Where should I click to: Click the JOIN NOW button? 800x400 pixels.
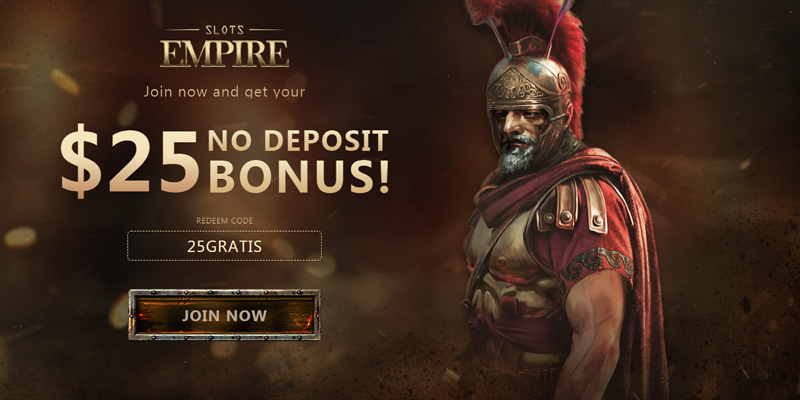224,315
